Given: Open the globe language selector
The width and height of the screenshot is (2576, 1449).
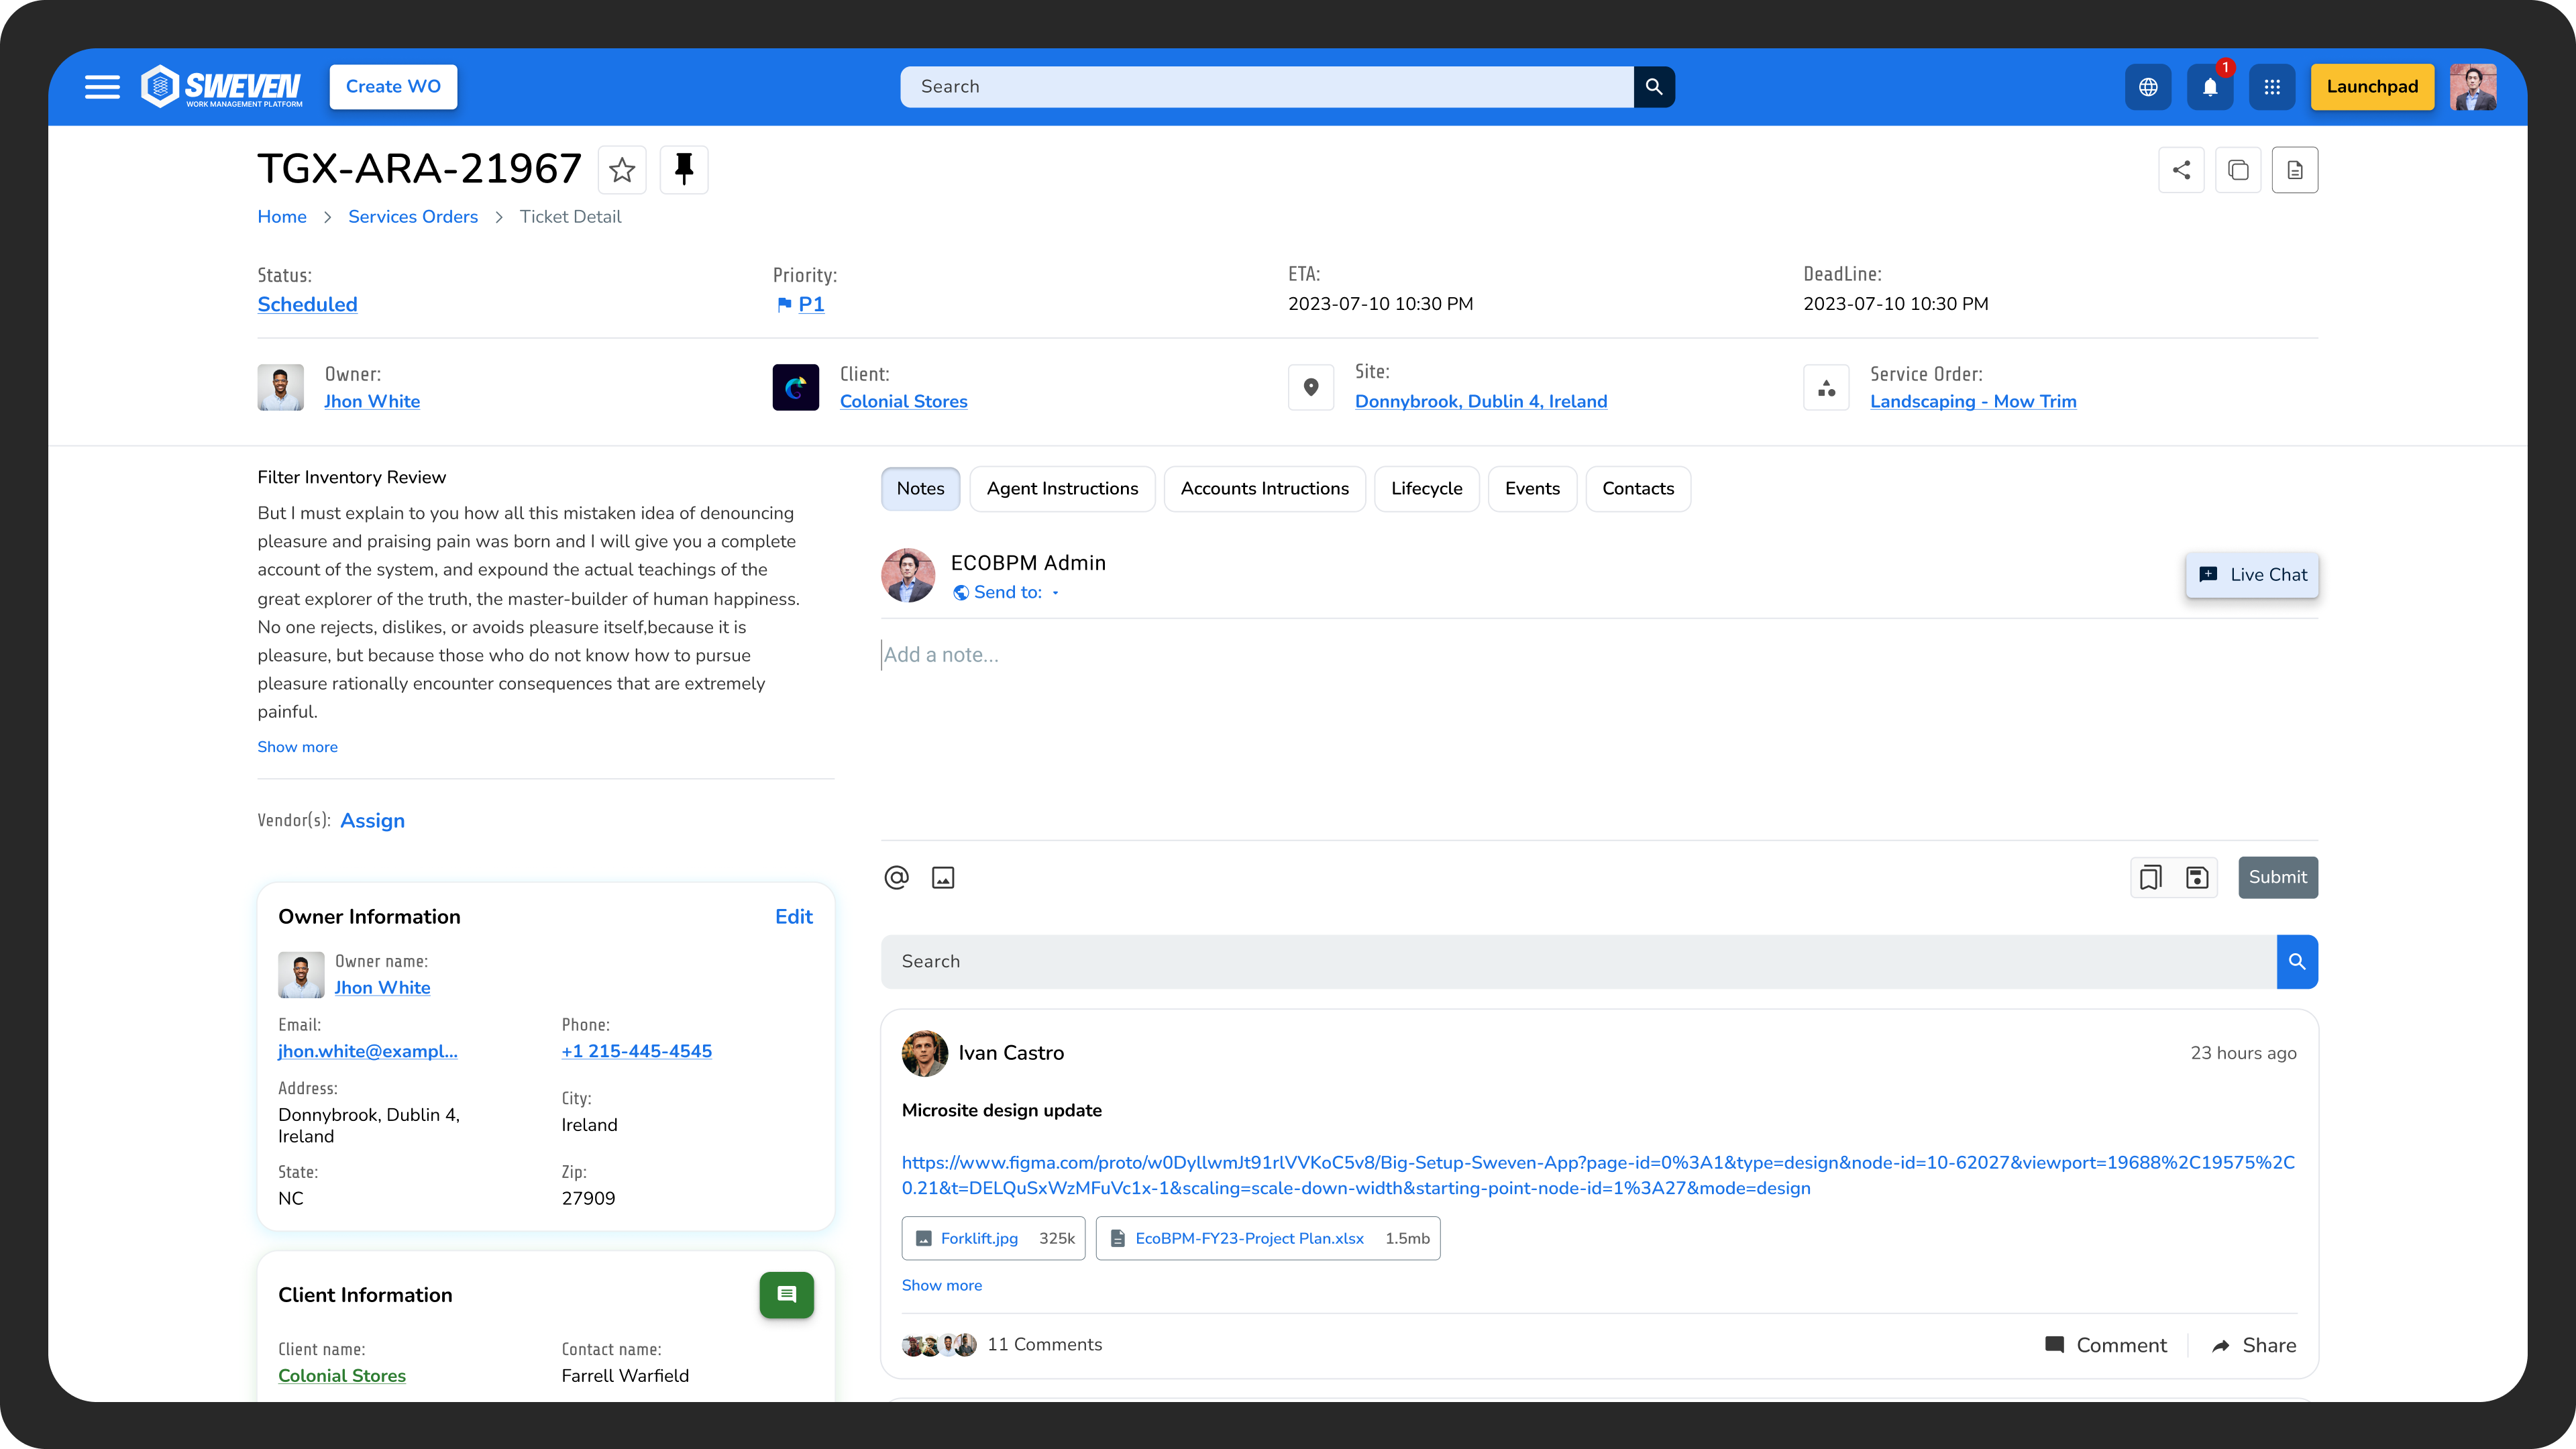Looking at the screenshot, I should pos(2148,87).
